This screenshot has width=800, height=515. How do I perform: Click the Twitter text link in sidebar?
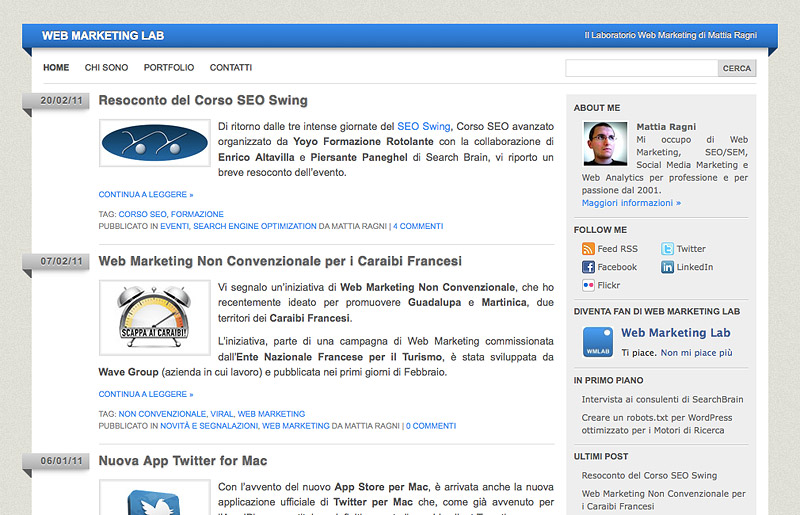pos(691,249)
